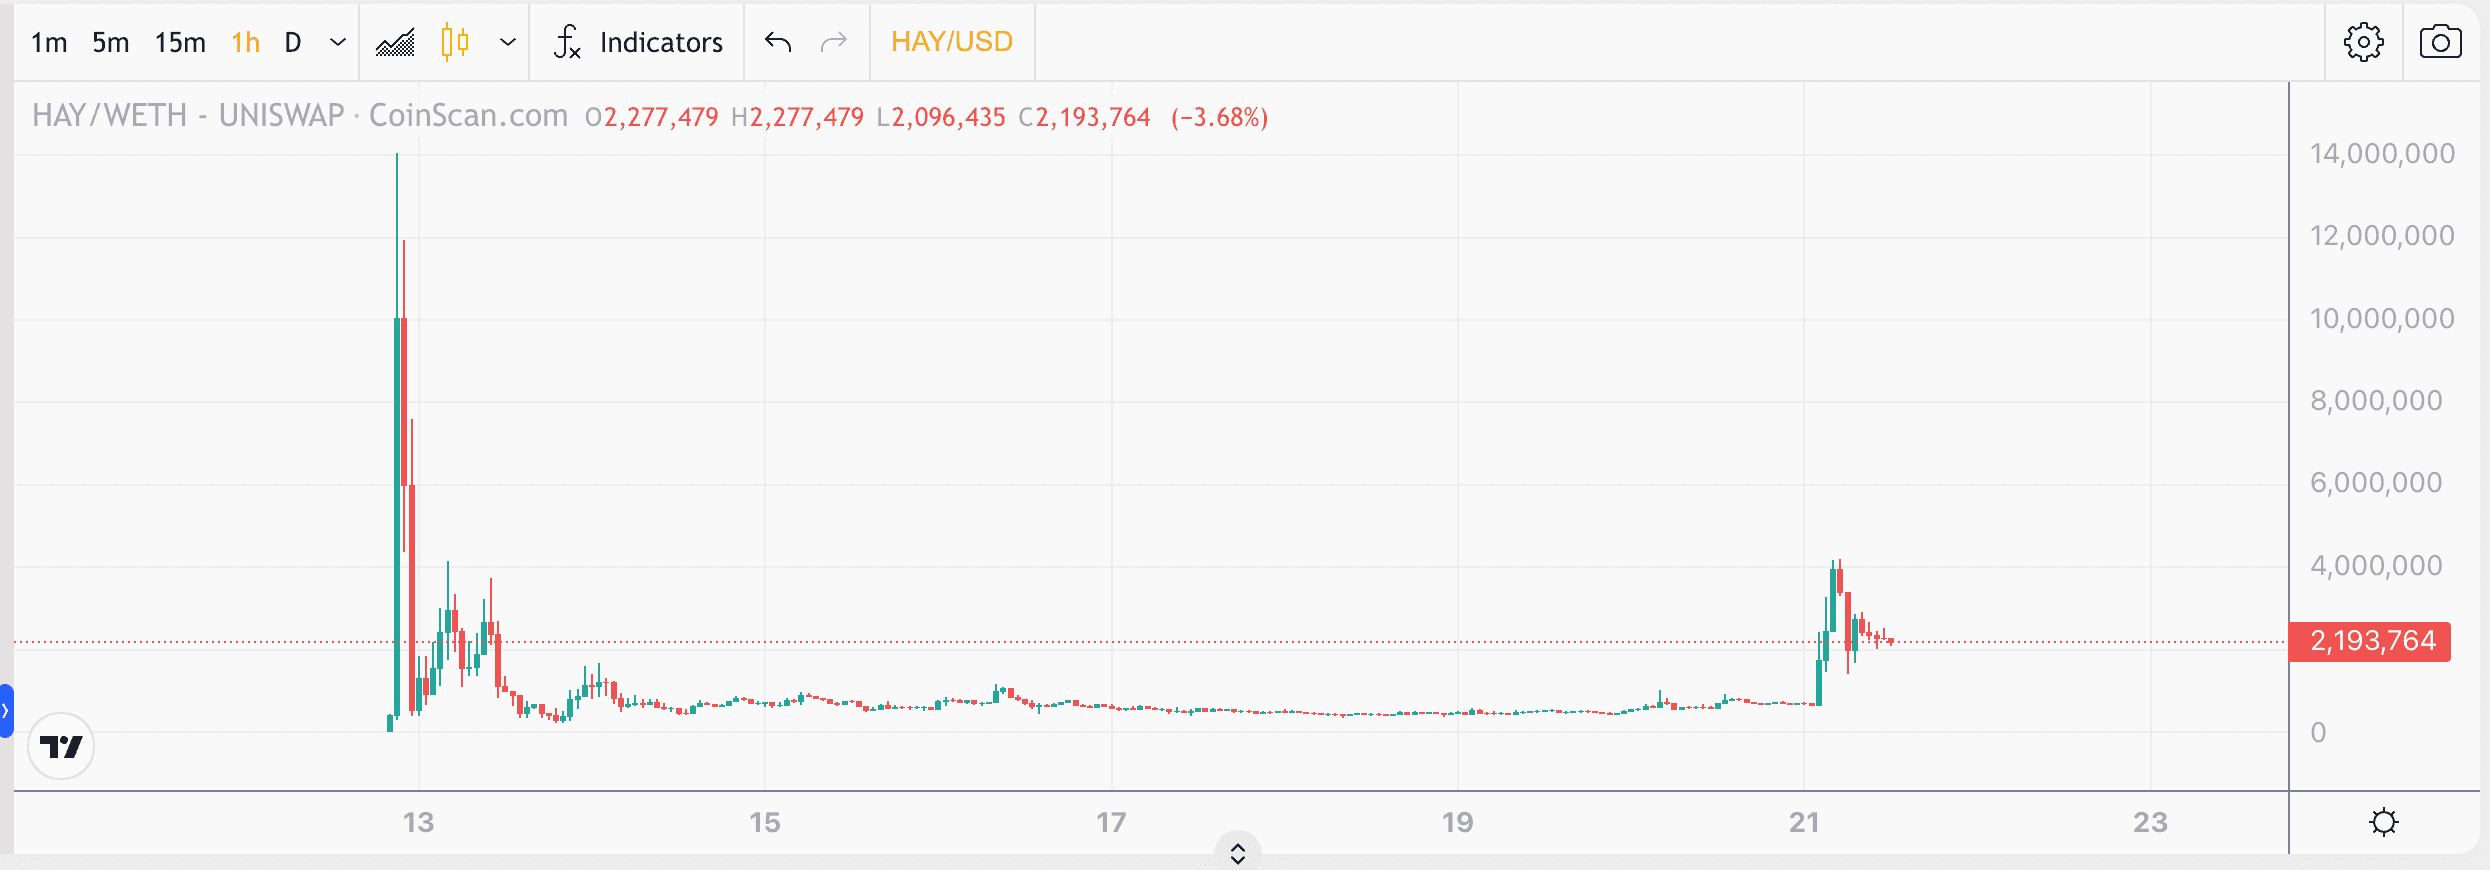Open the blue side panel expander arrow
The image size is (2490, 870).
click(x=6, y=710)
